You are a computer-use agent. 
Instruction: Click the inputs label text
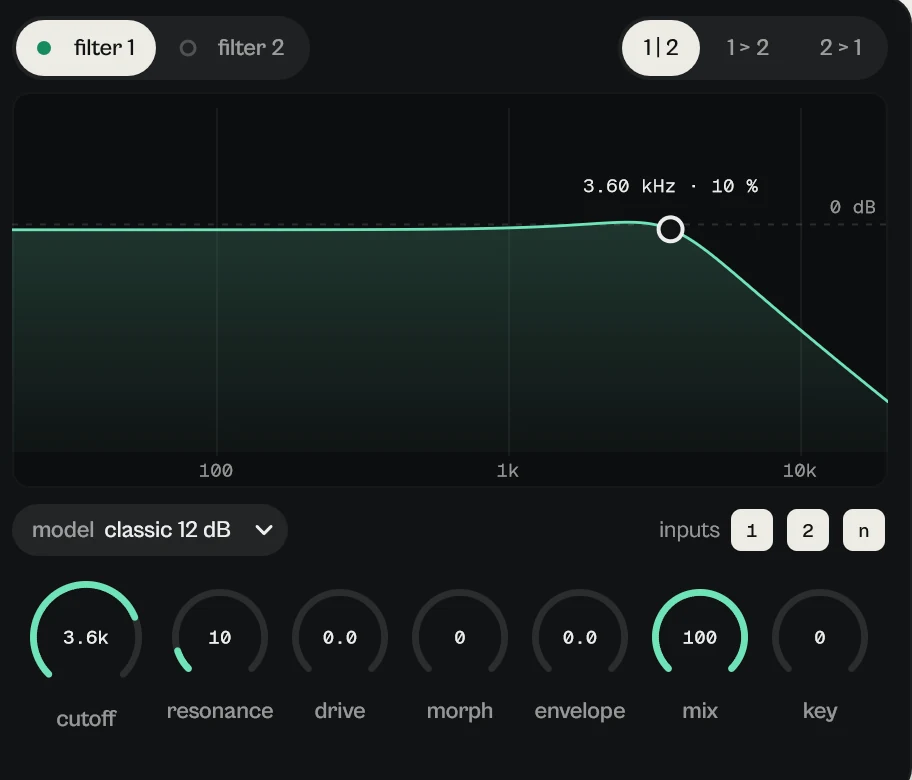[689, 530]
